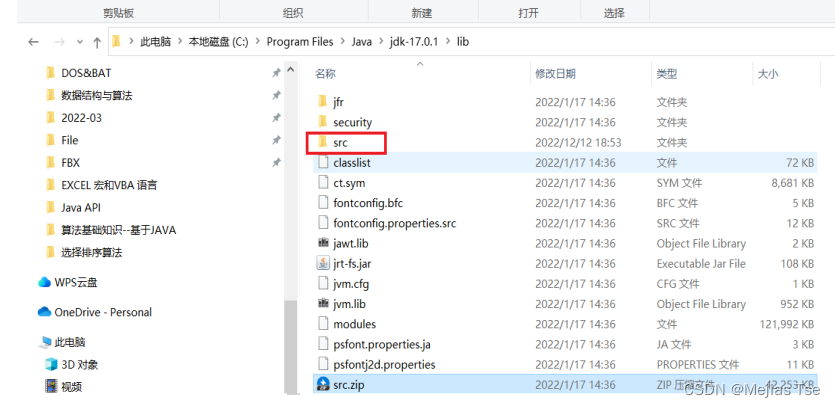The image size is (835, 407).
Task: Click the up-one-level arrow
Action: (x=97, y=43)
